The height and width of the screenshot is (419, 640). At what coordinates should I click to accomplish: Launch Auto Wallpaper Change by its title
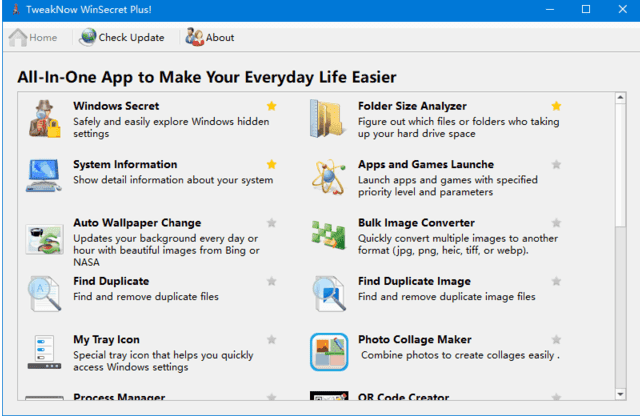tap(137, 223)
